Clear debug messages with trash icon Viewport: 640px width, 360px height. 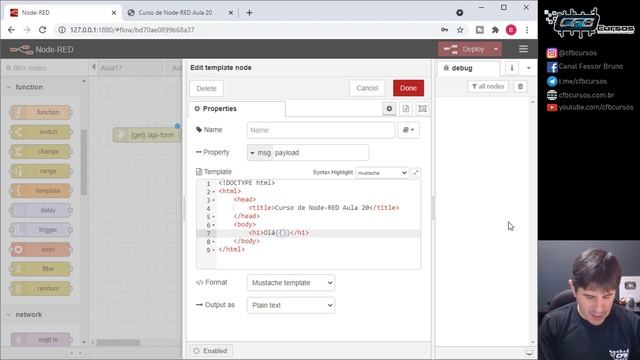(520, 87)
